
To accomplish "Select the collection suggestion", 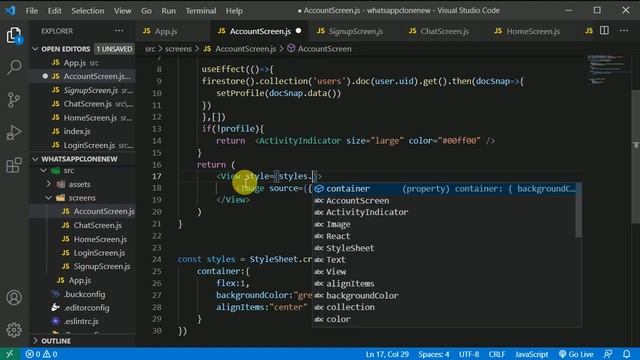I will click(x=445, y=307).
